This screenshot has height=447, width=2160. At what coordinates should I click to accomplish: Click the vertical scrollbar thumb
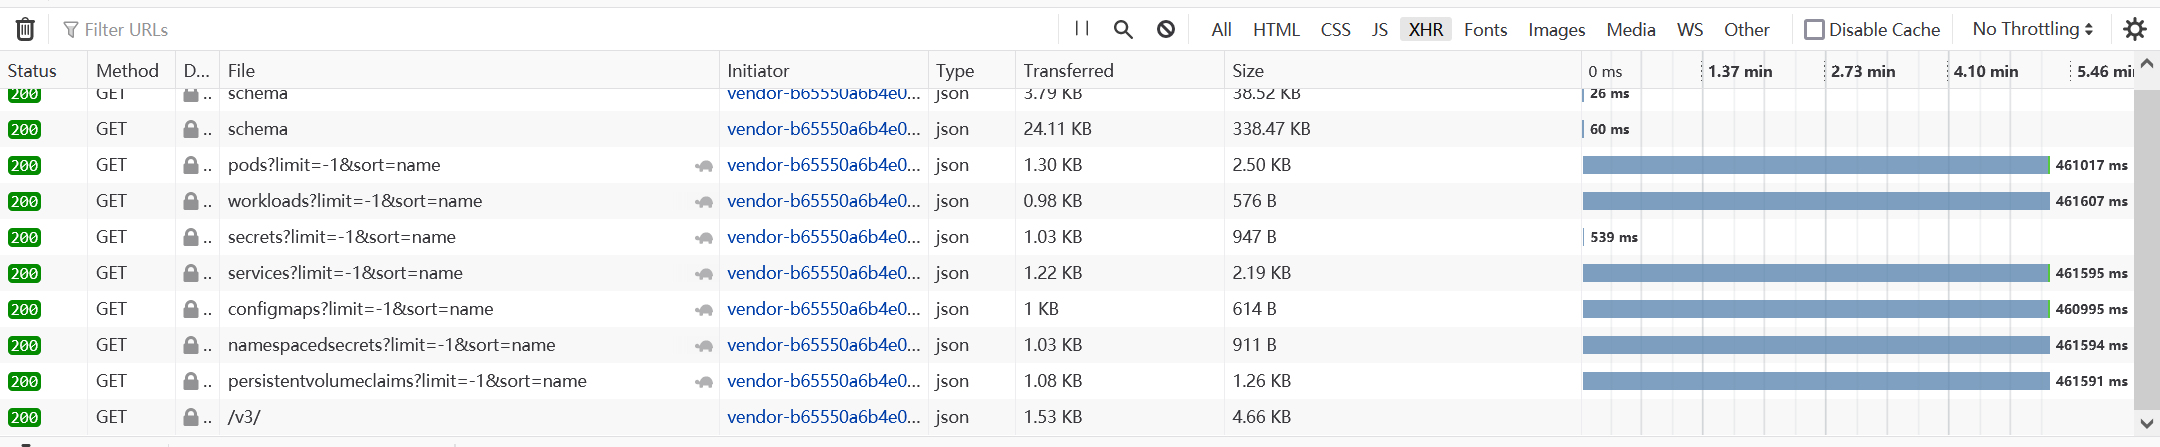2147,249
